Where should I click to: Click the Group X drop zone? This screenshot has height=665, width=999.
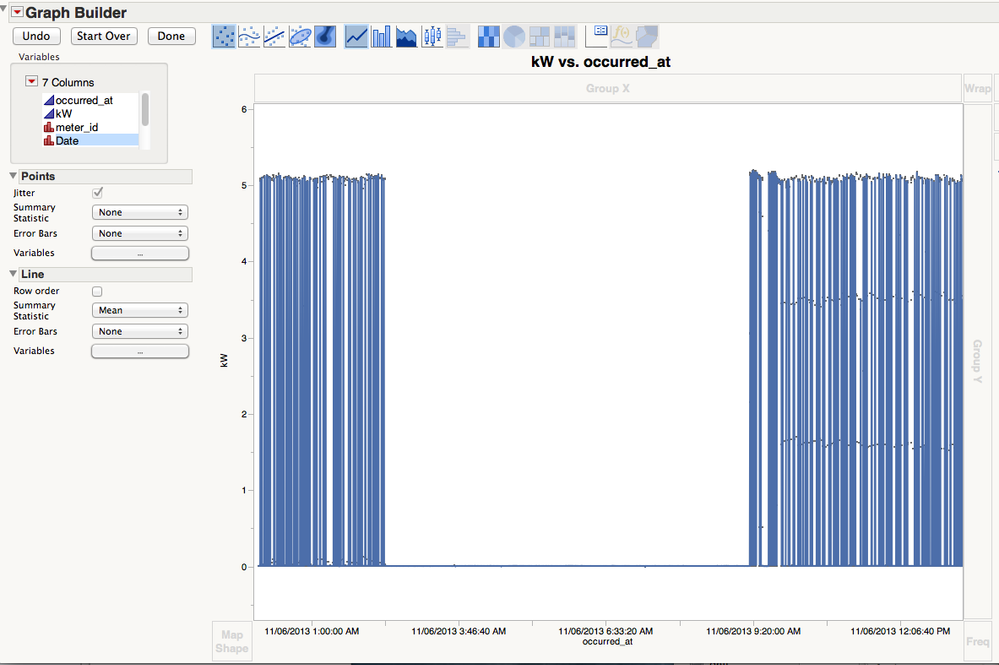click(x=608, y=89)
